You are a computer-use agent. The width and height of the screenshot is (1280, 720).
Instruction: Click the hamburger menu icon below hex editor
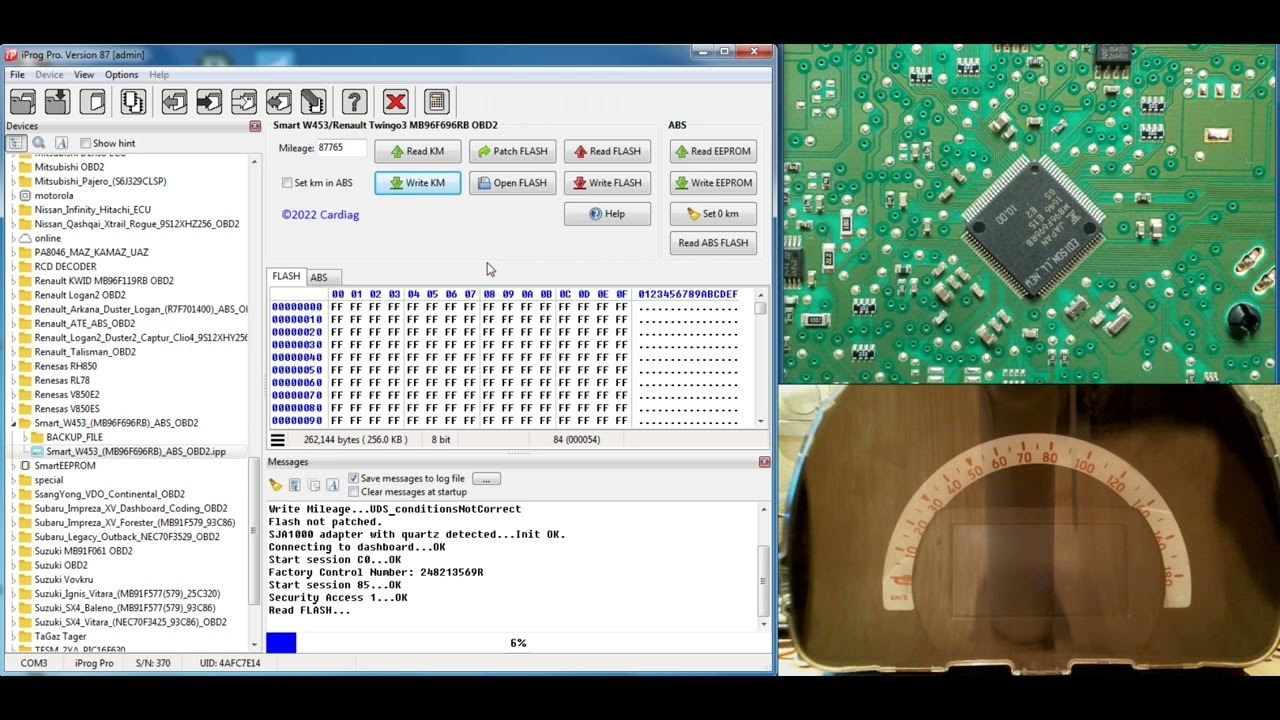(277, 440)
